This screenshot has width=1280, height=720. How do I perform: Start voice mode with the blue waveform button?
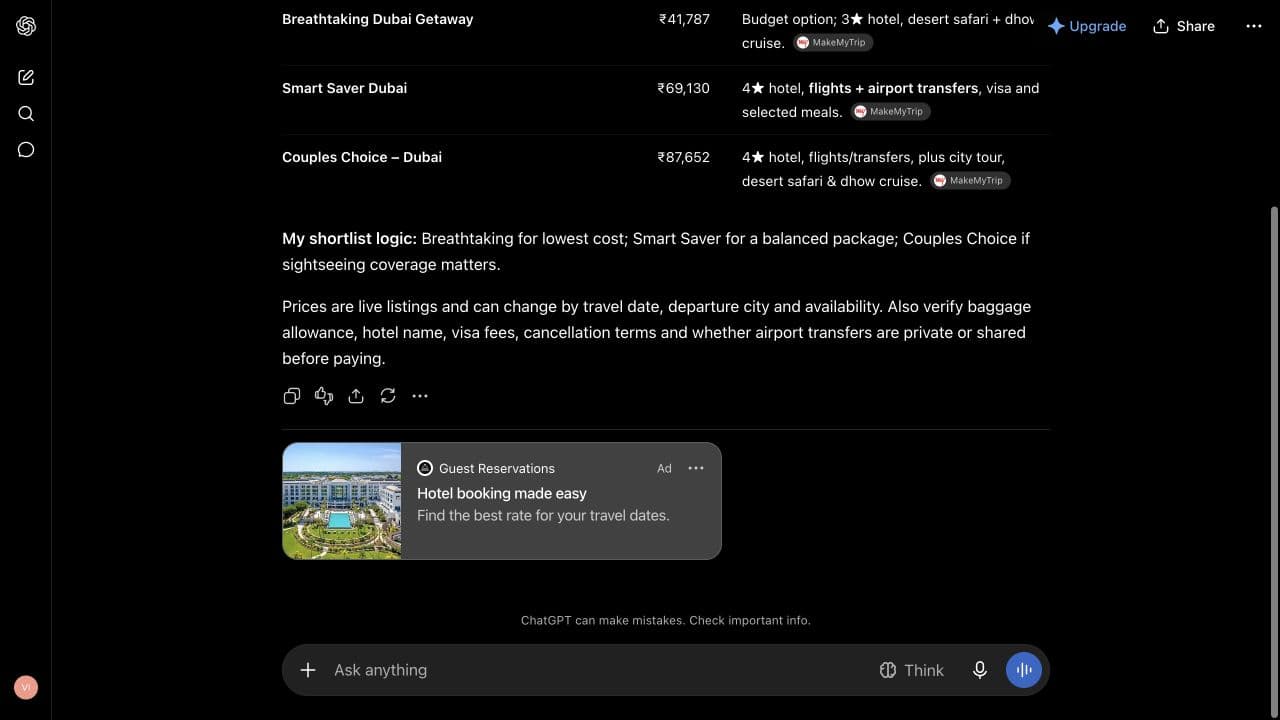click(1024, 670)
